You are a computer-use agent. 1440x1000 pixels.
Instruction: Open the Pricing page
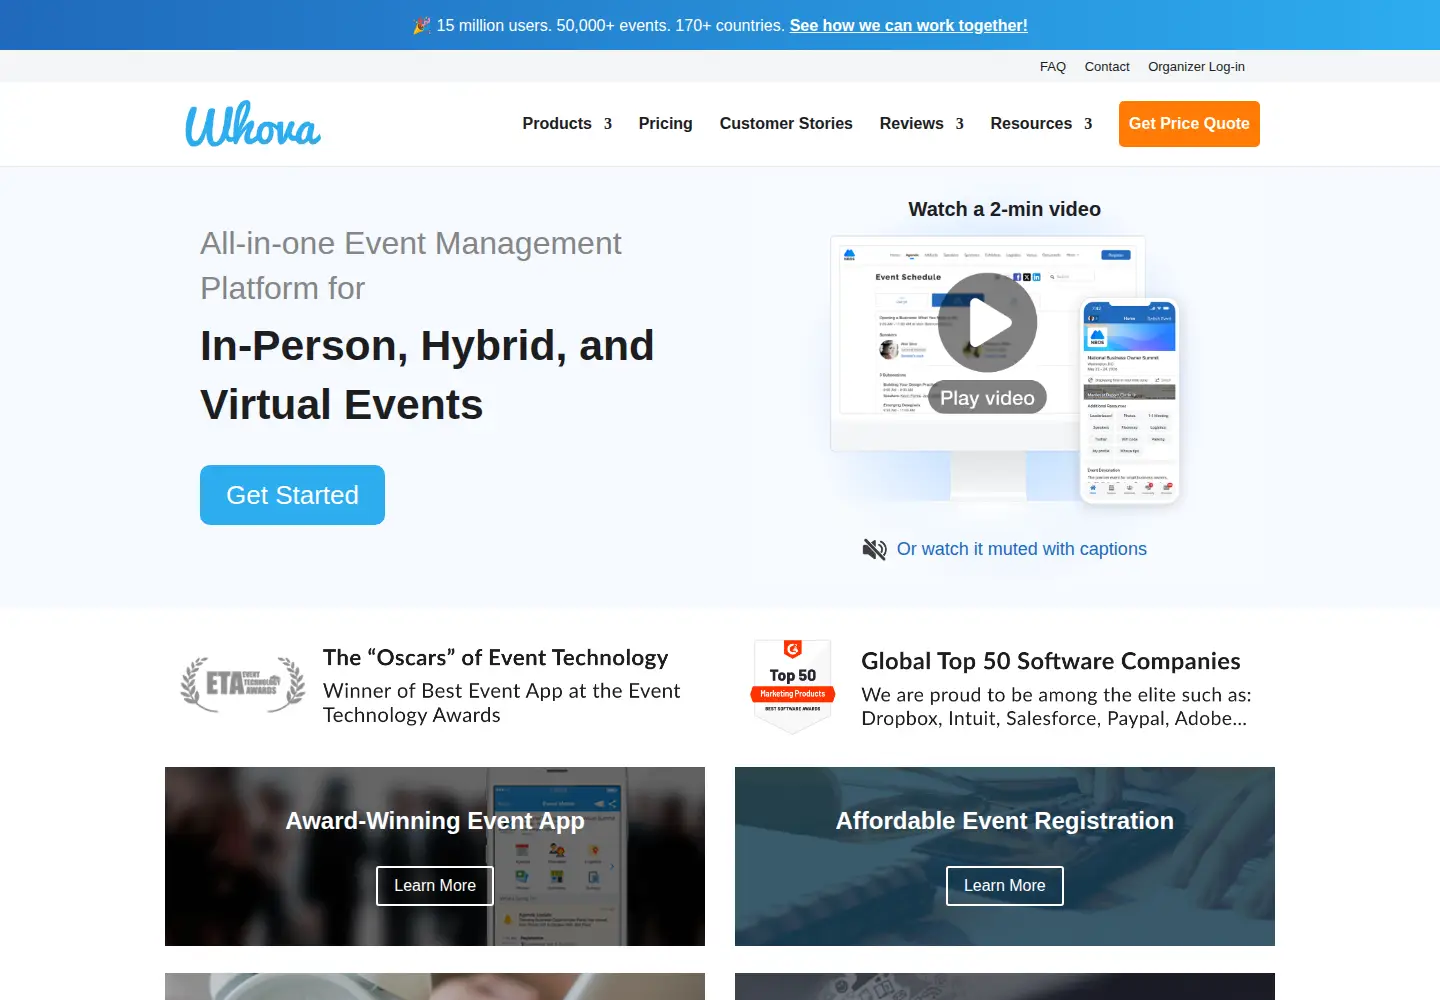point(666,124)
